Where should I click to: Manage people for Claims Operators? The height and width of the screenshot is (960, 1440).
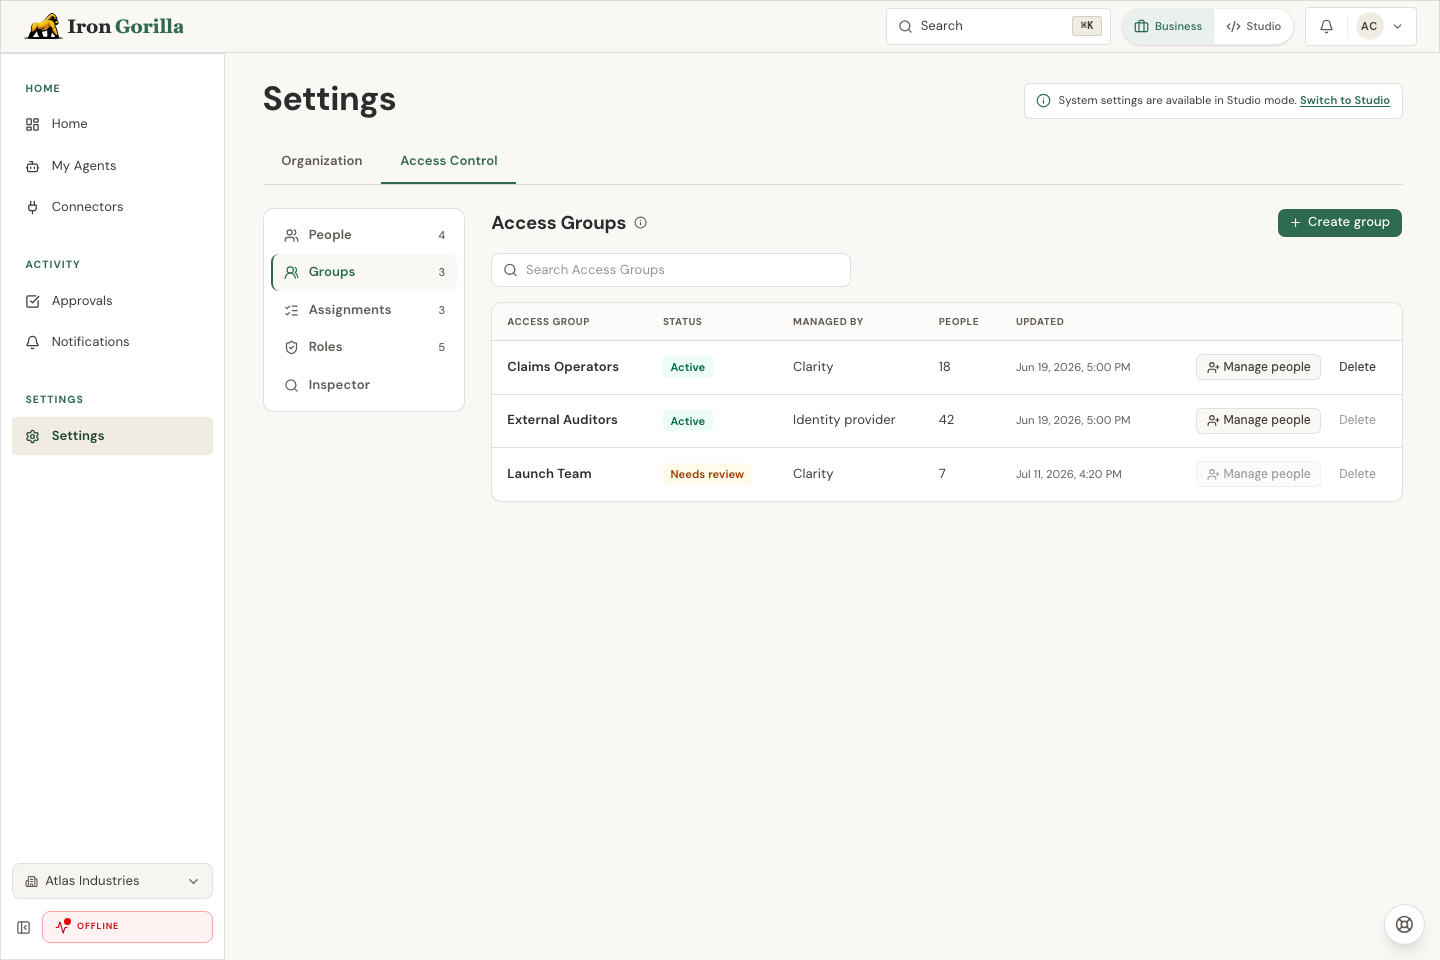pyautogui.click(x=1258, y=367)
